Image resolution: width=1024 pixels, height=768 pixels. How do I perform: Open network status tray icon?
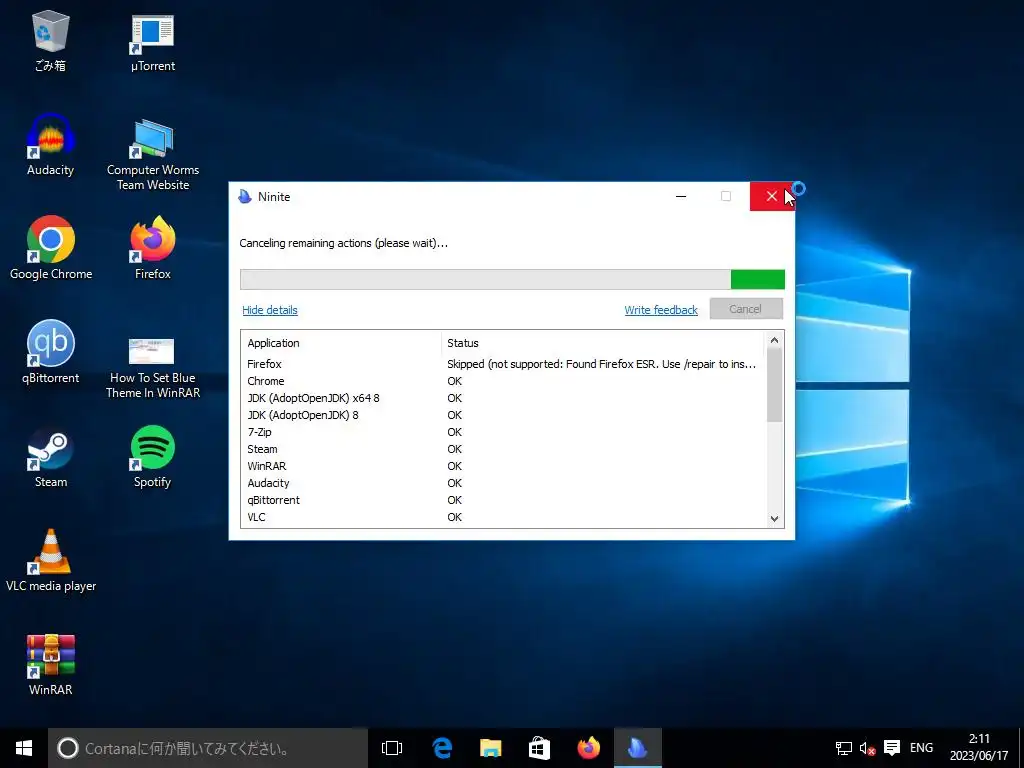(844, 748)
